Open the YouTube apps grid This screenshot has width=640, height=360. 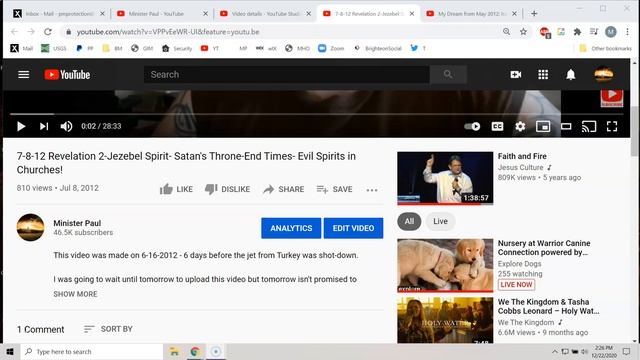pyautogui.click(x=543, y=75)
